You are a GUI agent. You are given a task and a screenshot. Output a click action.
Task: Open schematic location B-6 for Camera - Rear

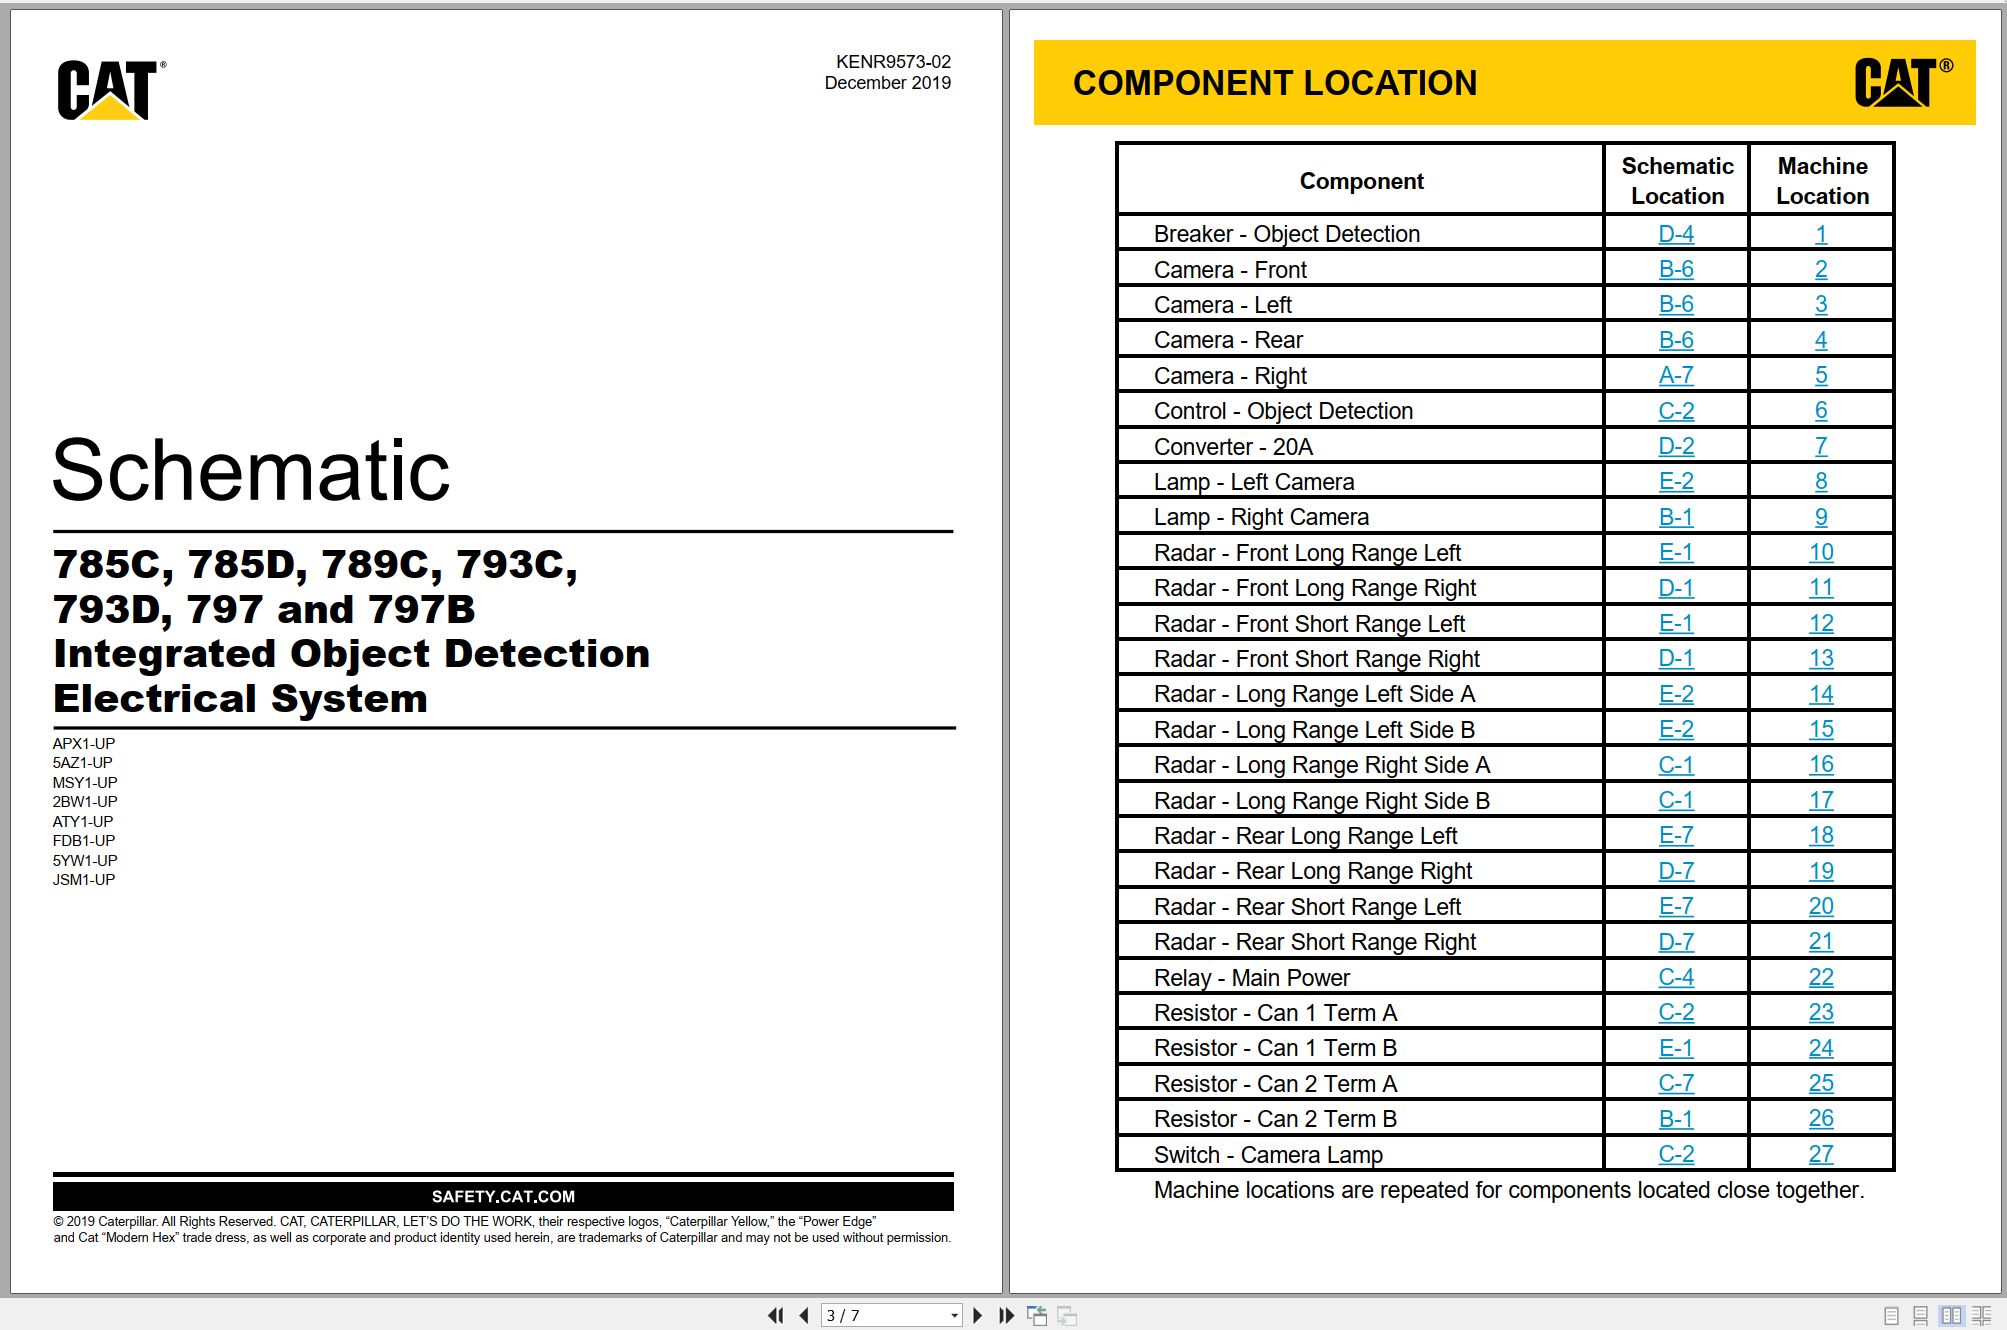1676,340
